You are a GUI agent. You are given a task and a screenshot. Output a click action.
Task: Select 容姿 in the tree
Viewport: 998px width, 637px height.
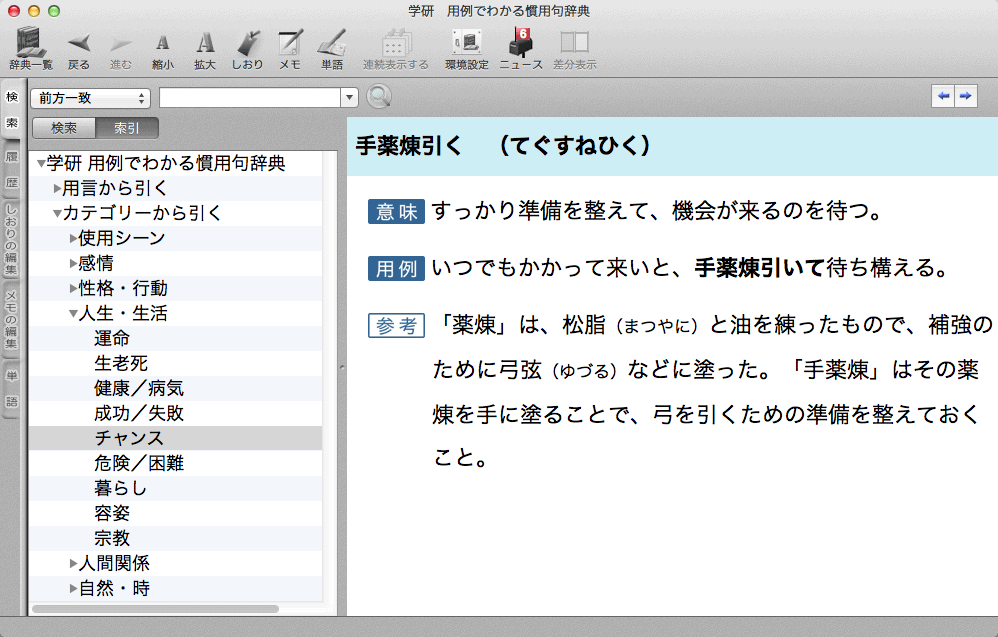pyautogui.click(x=112, y=514)
